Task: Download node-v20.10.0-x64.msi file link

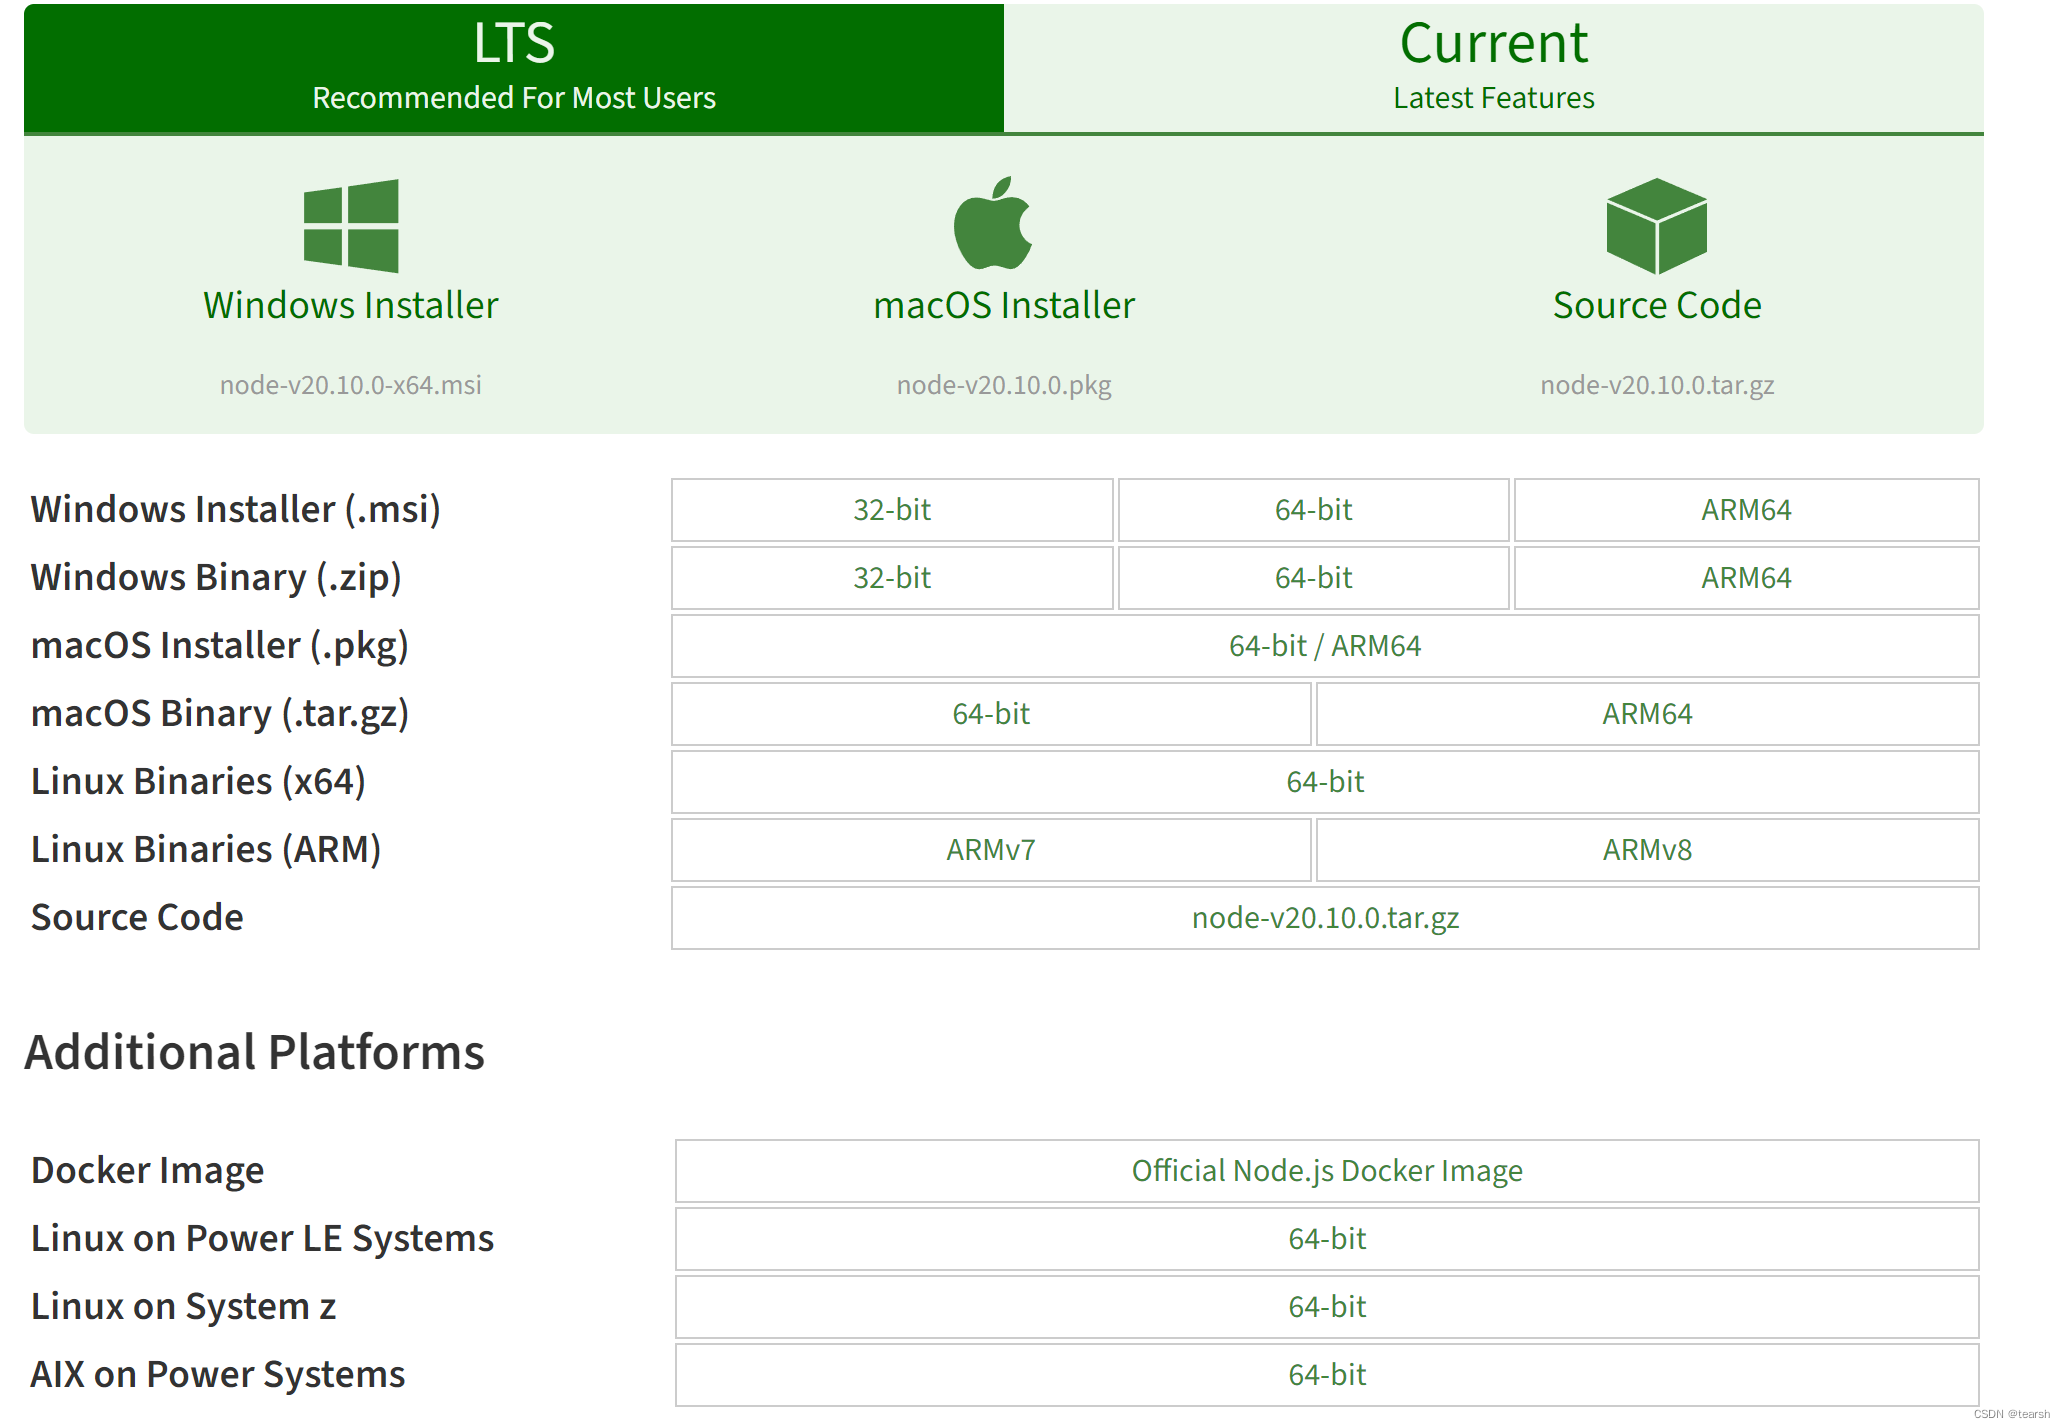Action: [351, 385]
